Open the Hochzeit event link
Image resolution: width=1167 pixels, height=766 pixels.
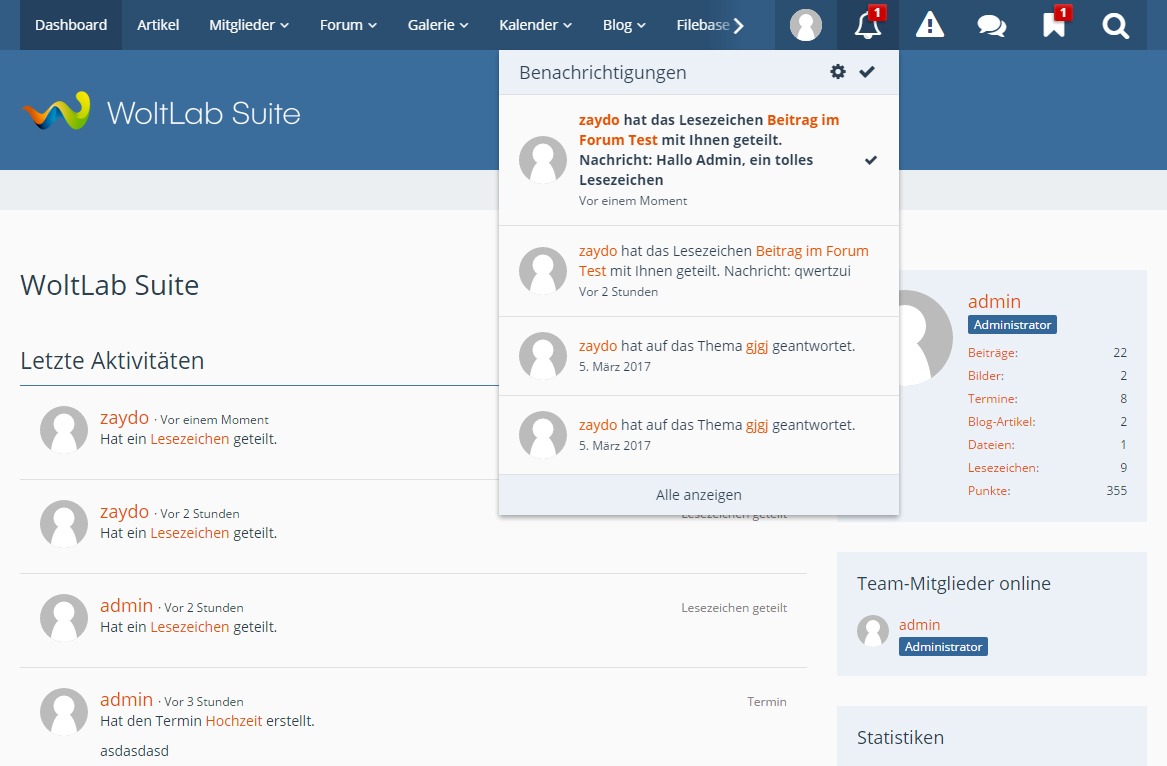click(233, 721)
